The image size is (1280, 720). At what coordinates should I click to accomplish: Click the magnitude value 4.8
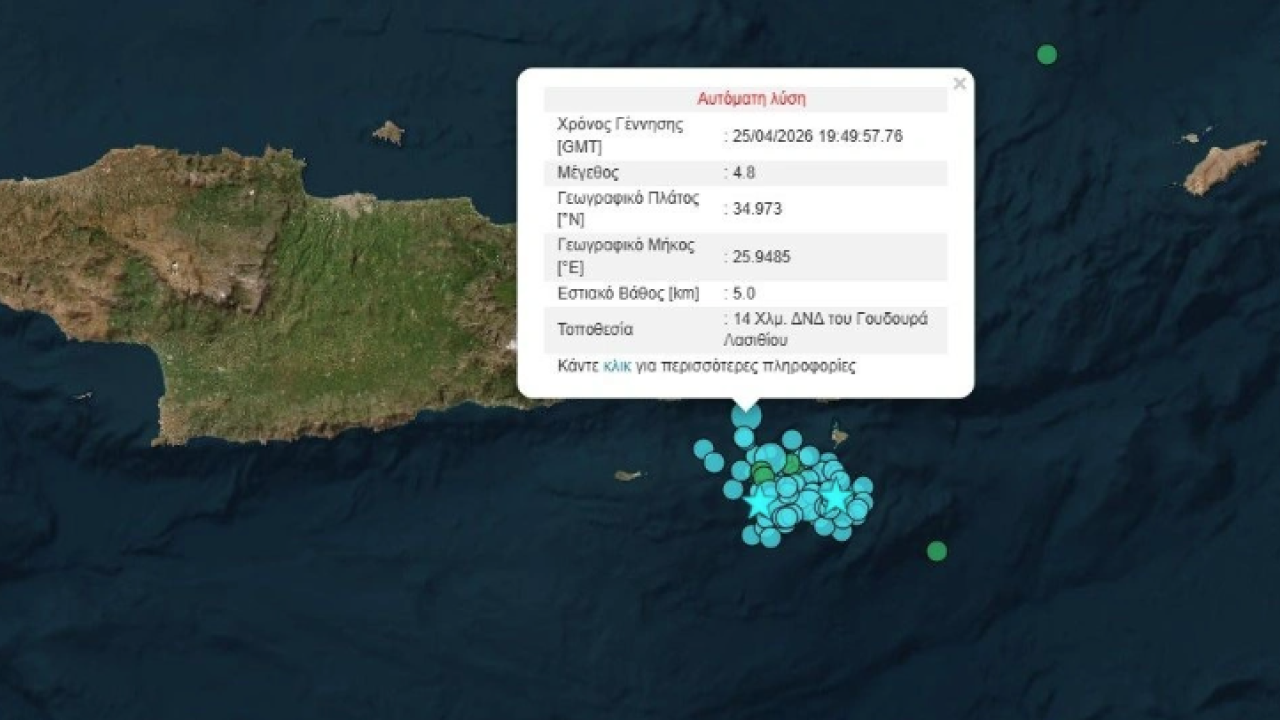coord(744,172)
